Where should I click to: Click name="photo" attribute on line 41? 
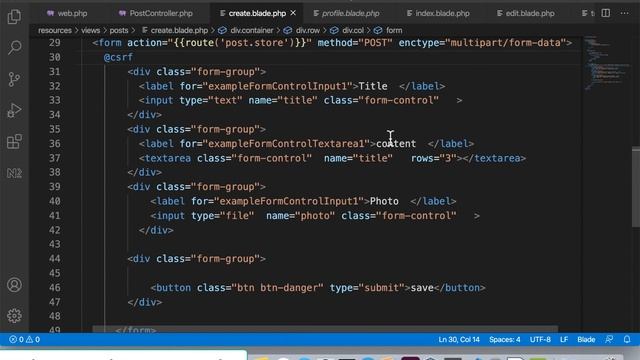(x=300, y=216)
